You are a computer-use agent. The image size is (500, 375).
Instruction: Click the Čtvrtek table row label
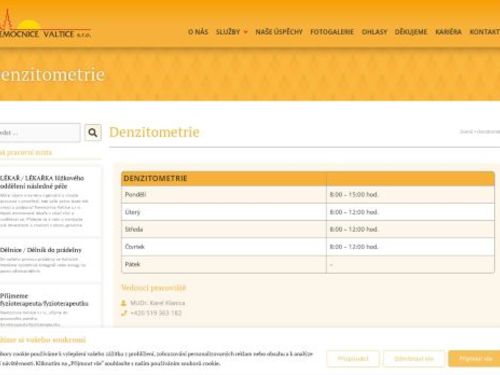135,247
